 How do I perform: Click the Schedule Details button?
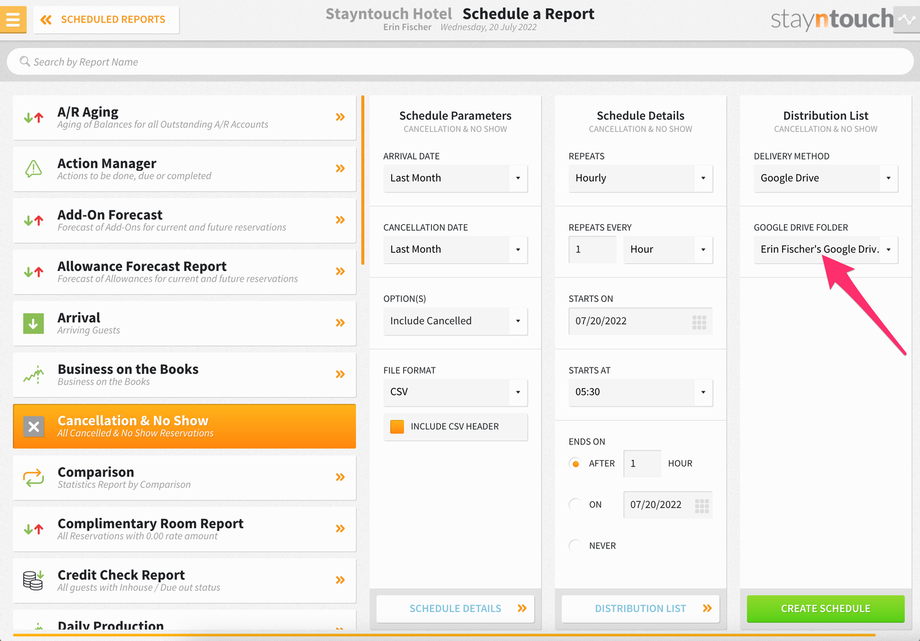(x=455, y=609)
